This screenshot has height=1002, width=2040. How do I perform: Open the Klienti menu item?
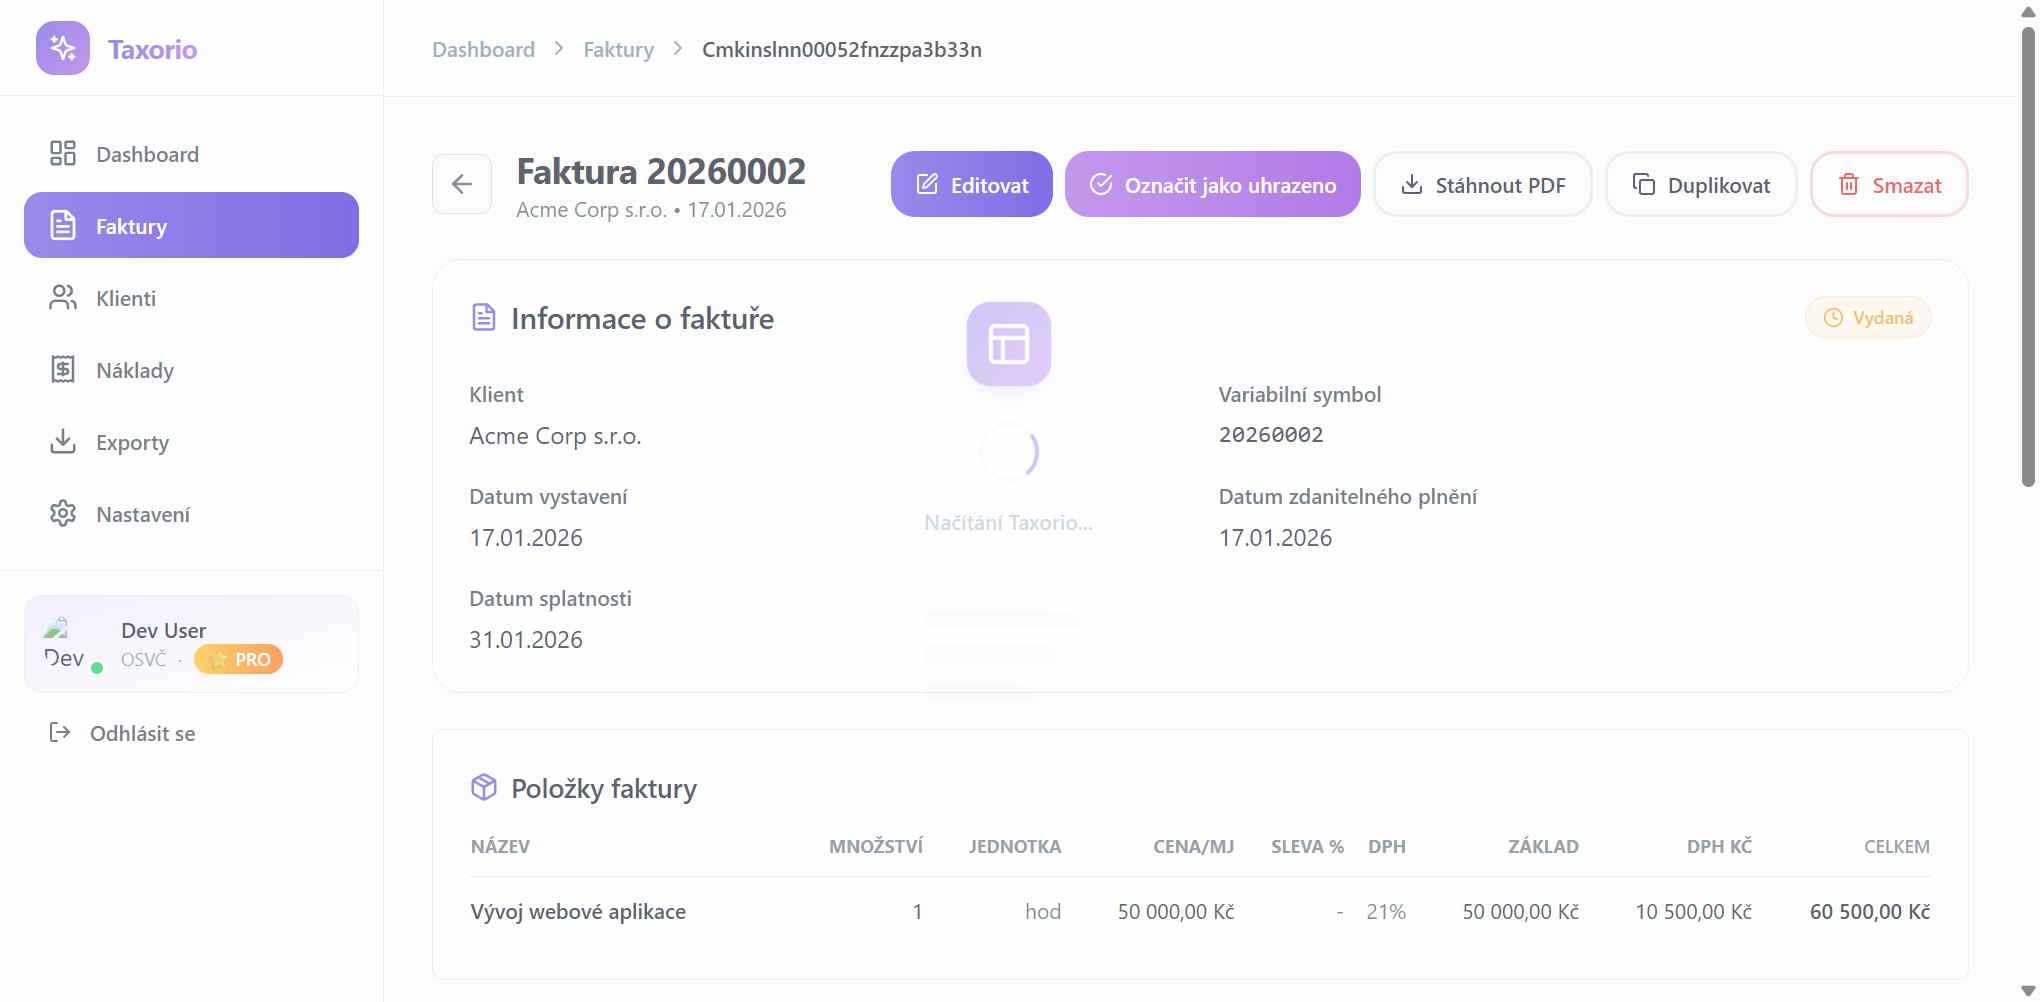[x=126, y=298]
